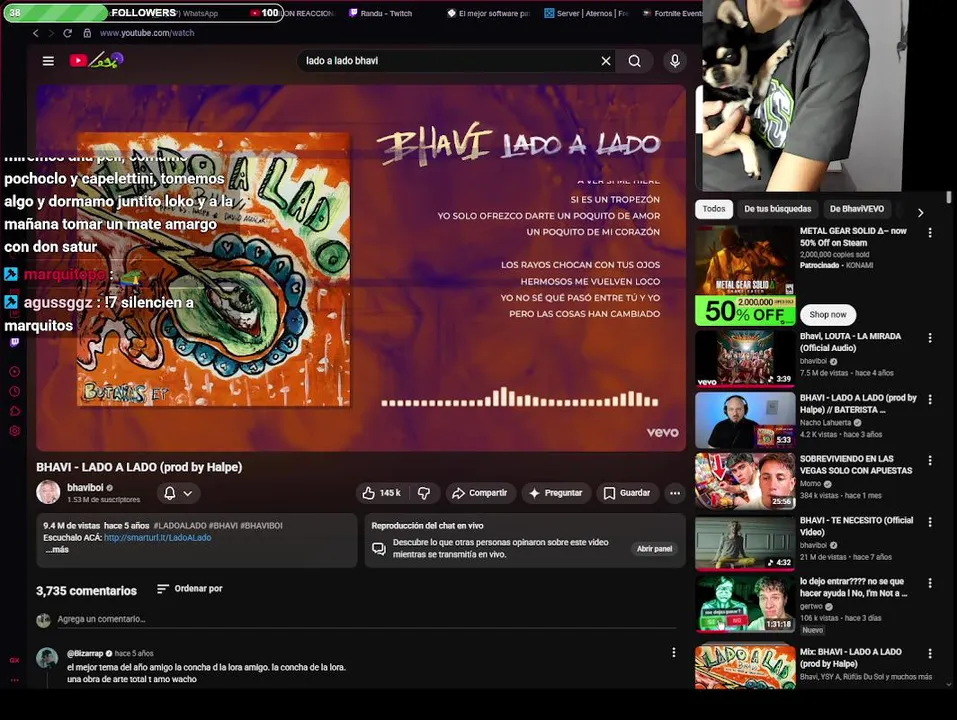
Task: Open options for 'lo dejo entrar' video
Action: 930,583
